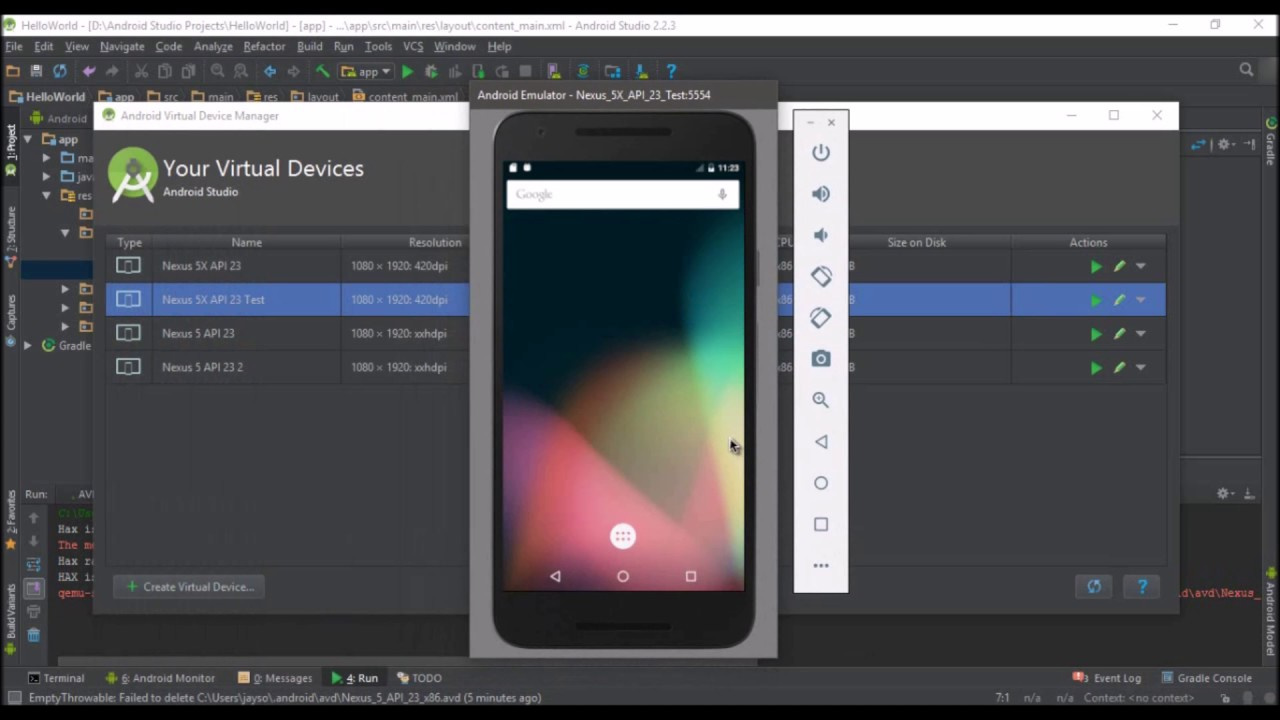Switch to the Terminal tool window tab

click(56, 678)
